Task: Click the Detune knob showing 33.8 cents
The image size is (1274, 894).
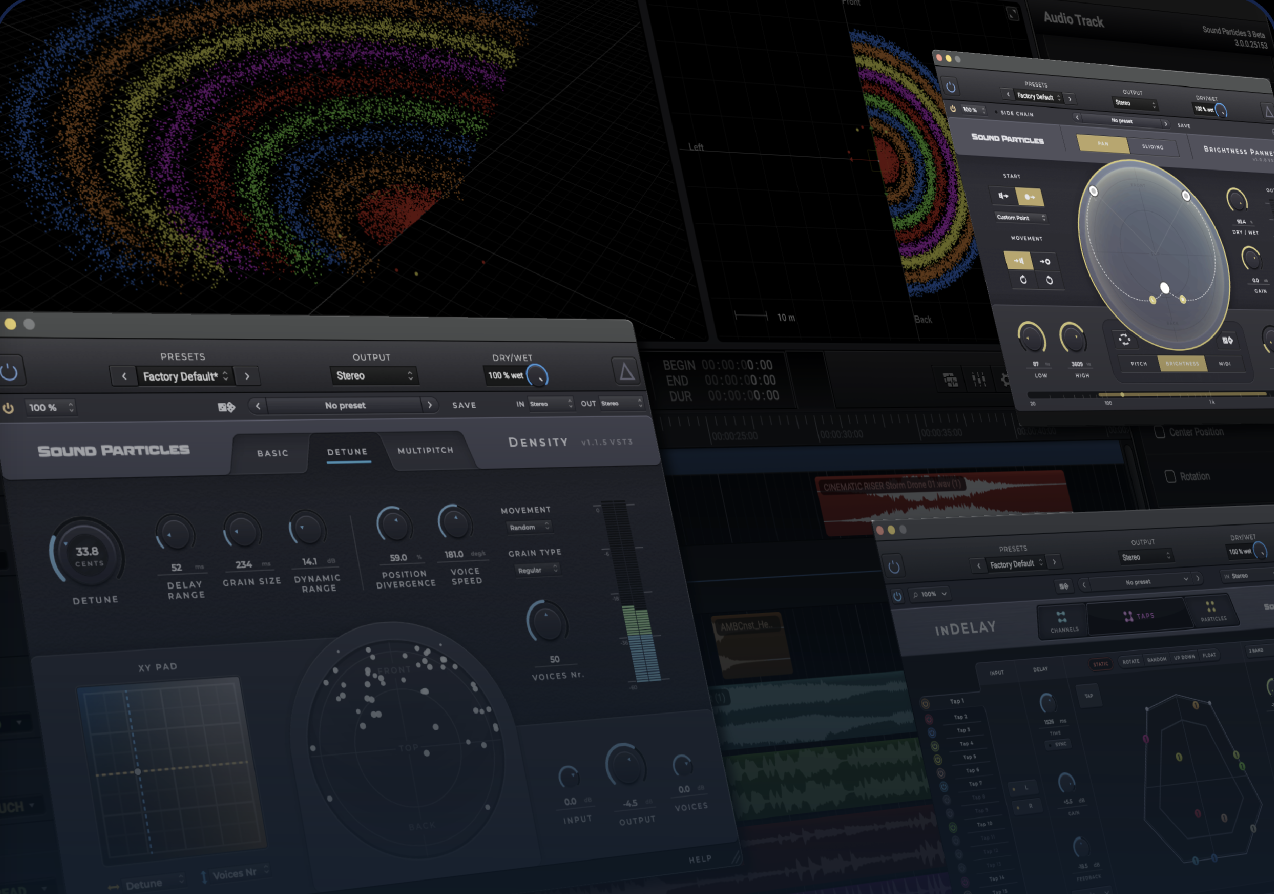Action: tap(87, 556)
